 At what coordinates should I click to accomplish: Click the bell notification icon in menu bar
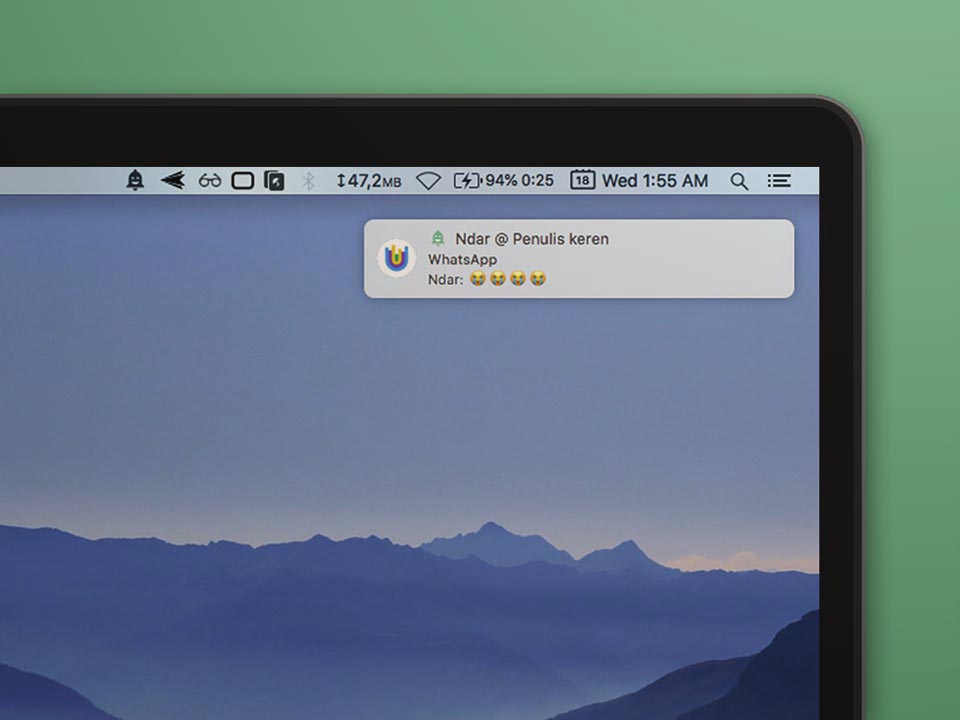[x=135, y=180]
